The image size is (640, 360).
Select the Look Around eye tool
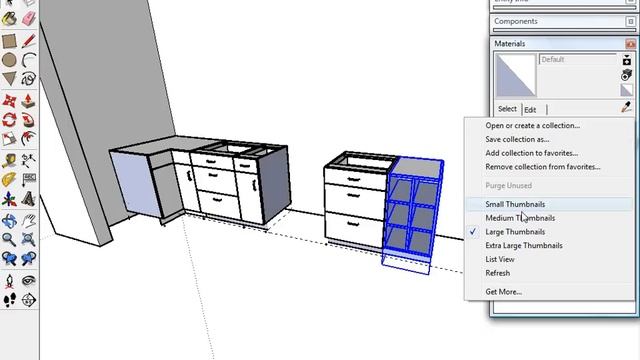pyautogui.click(x=28, y=281)
